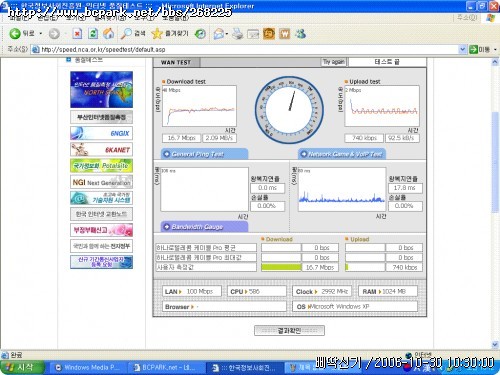Open the banner directly below the spiral banner
The height and width of the screenshot is (375, 500).
(x=101, y=214)
